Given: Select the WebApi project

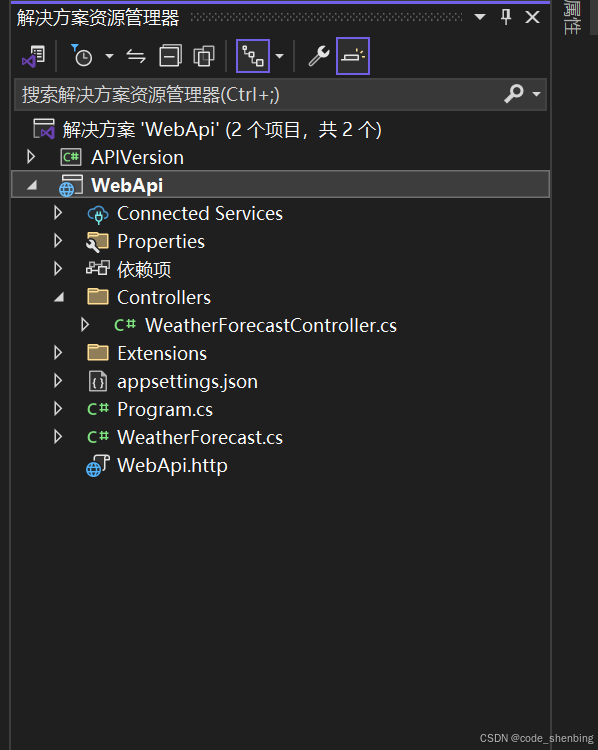Looking at the screenshot, I should [x=127, y=185].
